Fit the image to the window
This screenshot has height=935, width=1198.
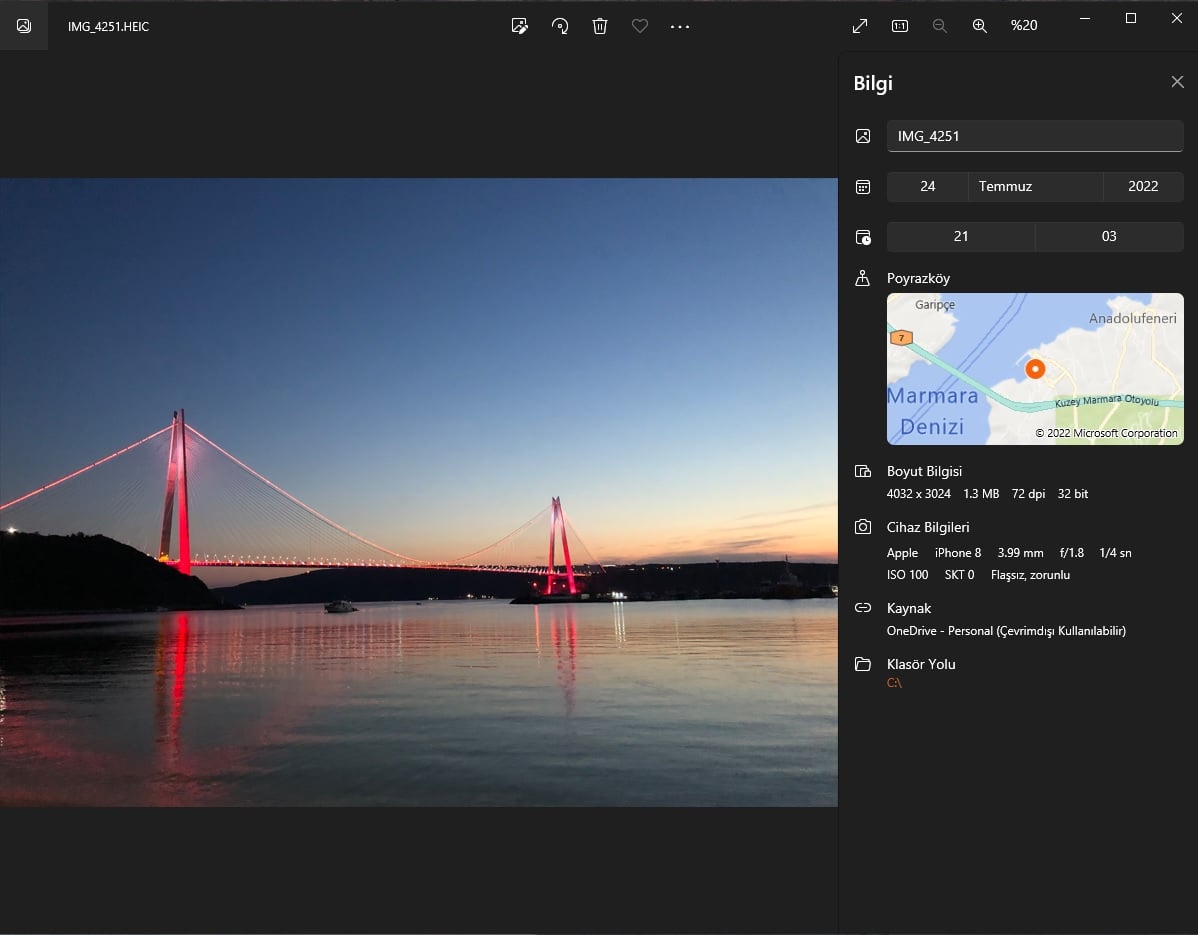click(x=860, y=25)
